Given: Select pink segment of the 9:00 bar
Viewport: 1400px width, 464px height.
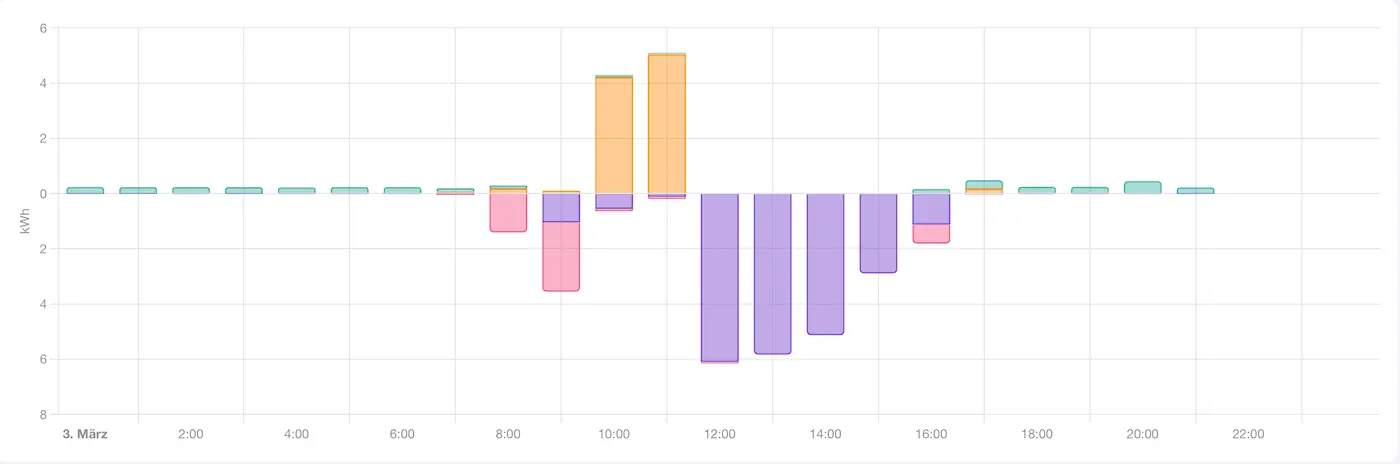Looking at the screenshot, I should (x=561, y=256).
